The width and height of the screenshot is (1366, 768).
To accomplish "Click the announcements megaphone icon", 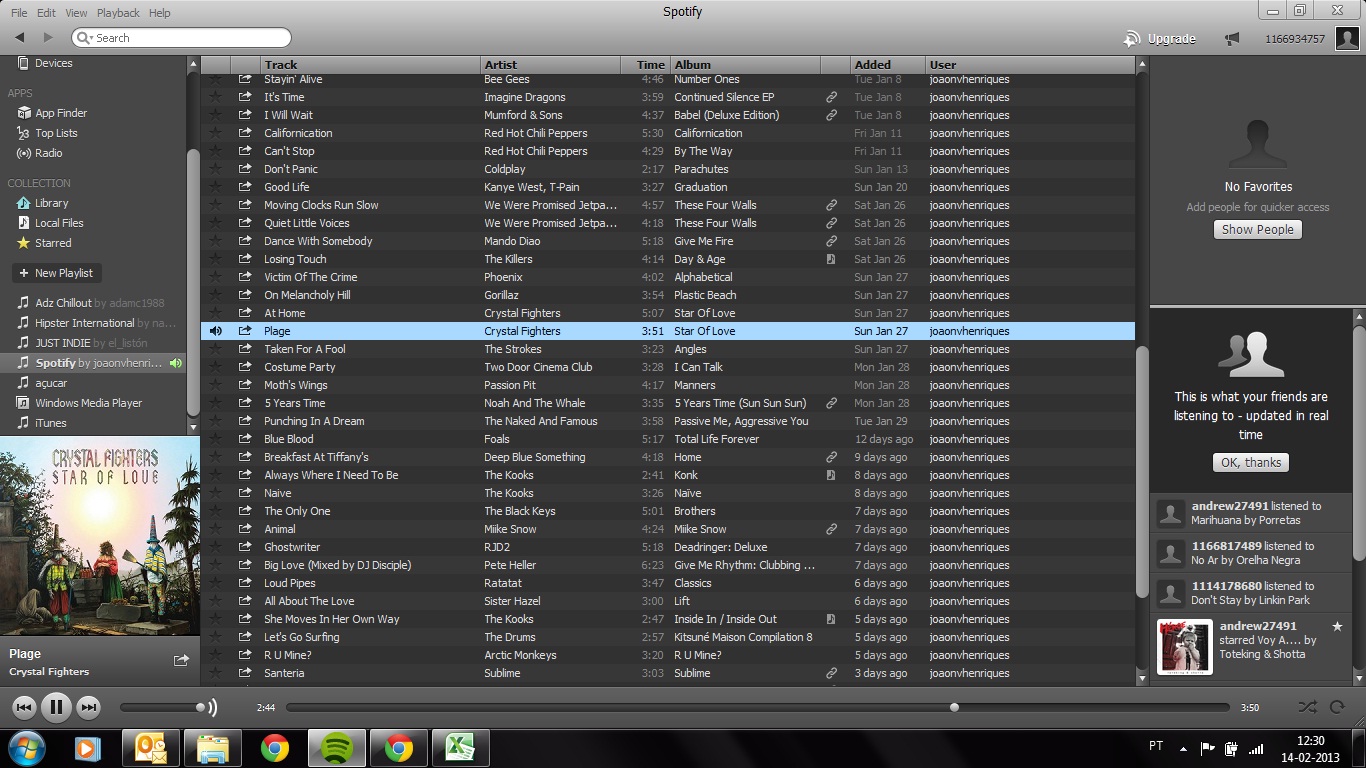I will click(x=1232, y=39).
